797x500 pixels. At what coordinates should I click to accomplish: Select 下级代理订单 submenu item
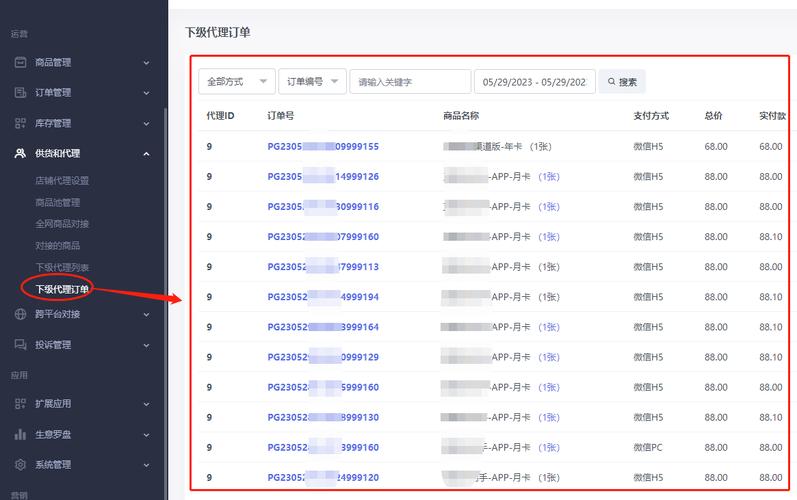62,289
